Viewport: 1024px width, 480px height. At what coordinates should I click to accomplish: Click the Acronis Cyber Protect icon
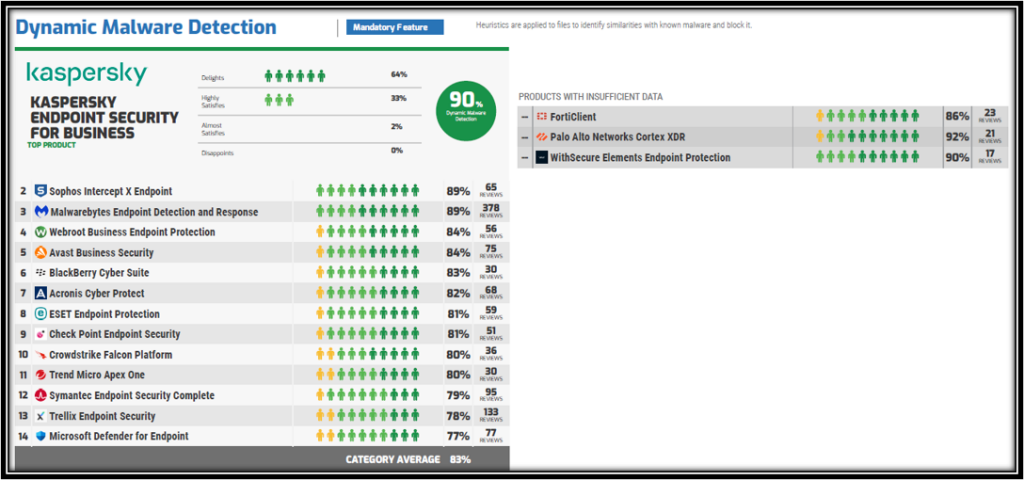coord(41,294)
